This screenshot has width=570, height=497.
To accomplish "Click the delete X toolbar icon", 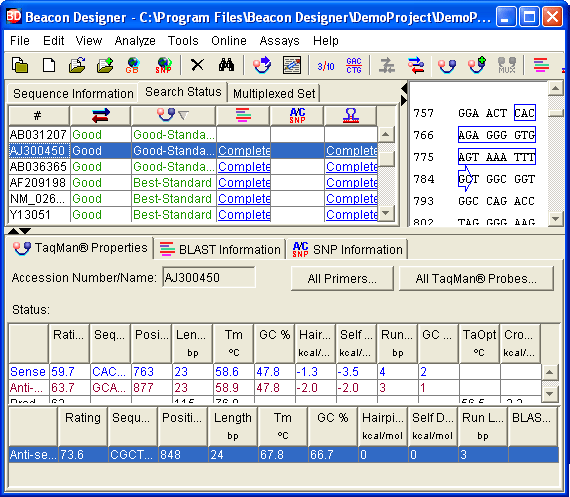I will pyautogui.click(x=197, y=65).
